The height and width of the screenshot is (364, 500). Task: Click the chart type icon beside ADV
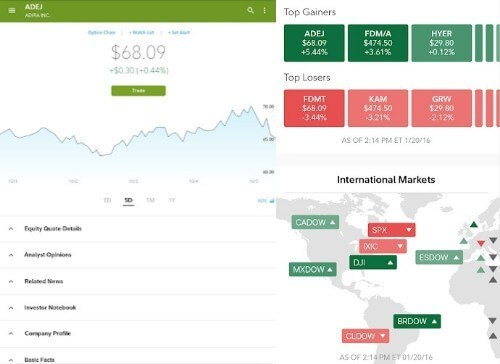click(272, 201)
